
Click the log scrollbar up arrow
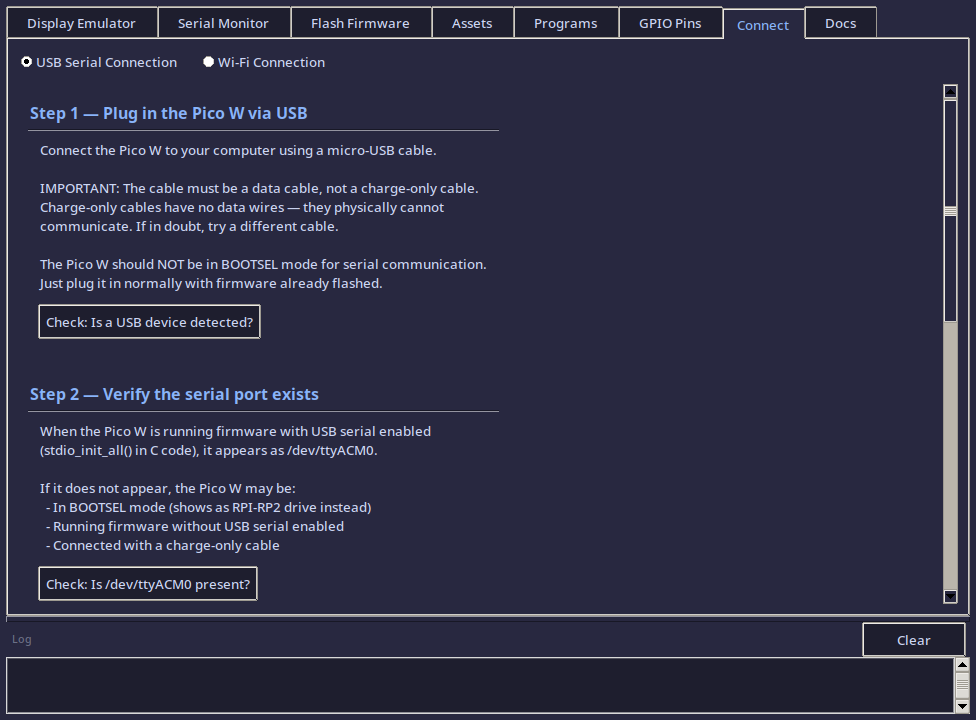[964, 666]
